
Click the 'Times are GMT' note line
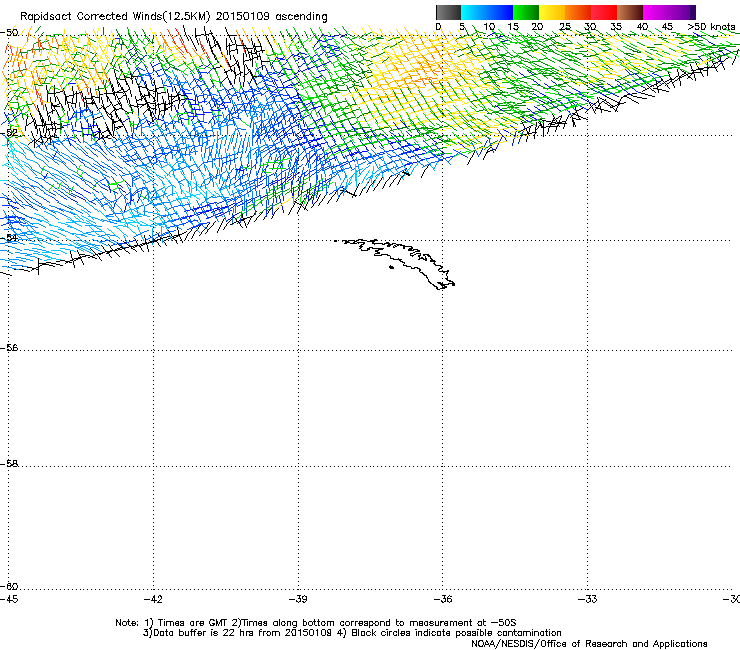(316, 623)
